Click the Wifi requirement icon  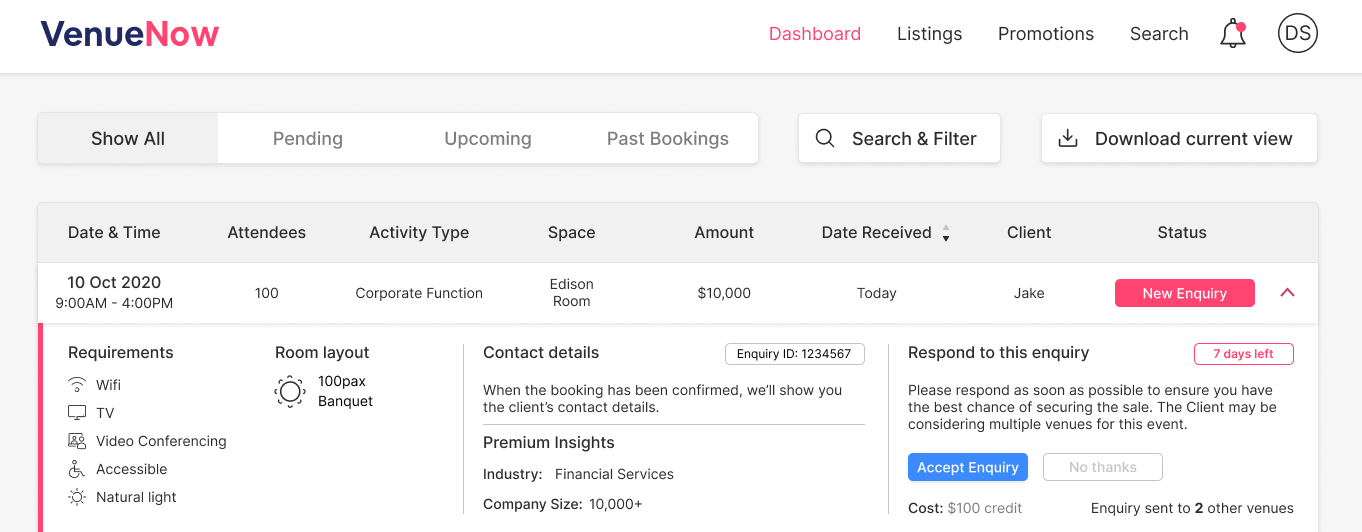pyautogui.click(x=77, y=385)
